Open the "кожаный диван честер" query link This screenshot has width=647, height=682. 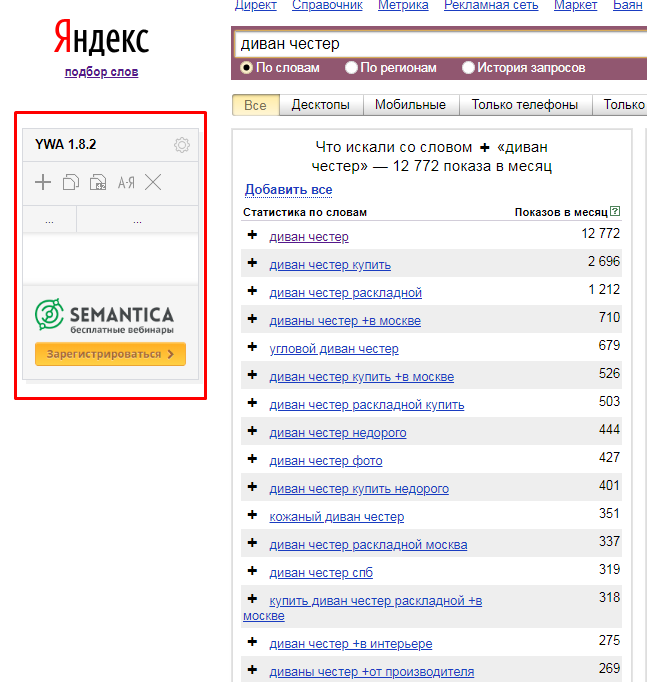point(337,517)
